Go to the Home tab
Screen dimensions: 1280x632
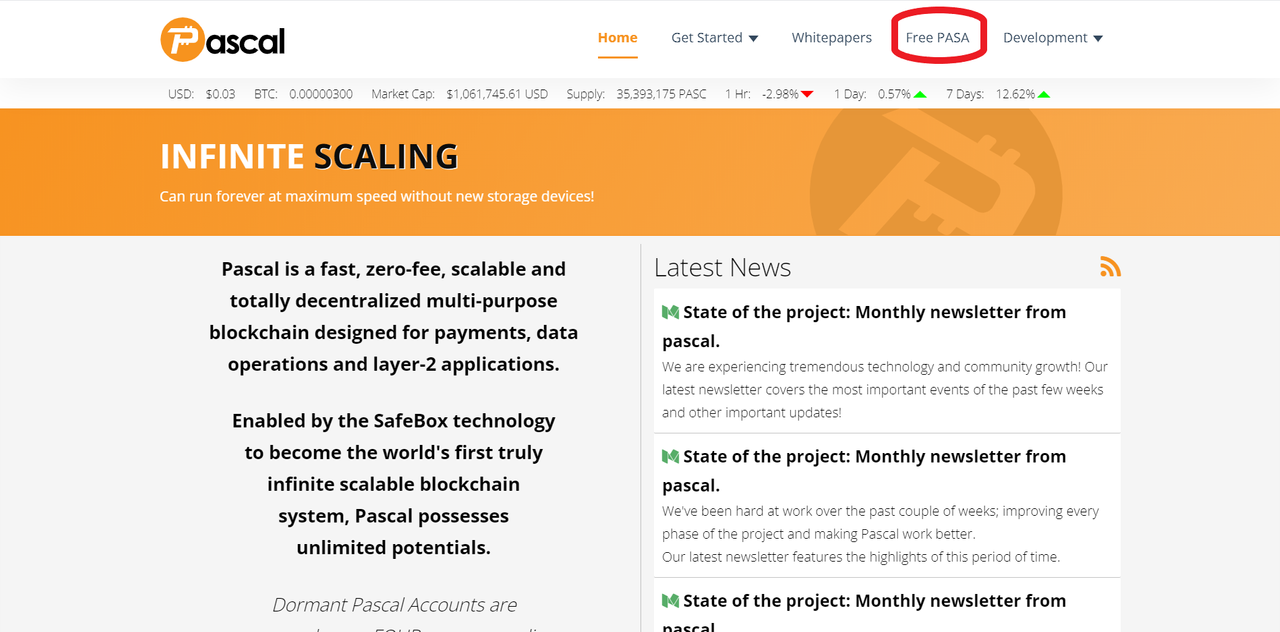tap(617, 37)
